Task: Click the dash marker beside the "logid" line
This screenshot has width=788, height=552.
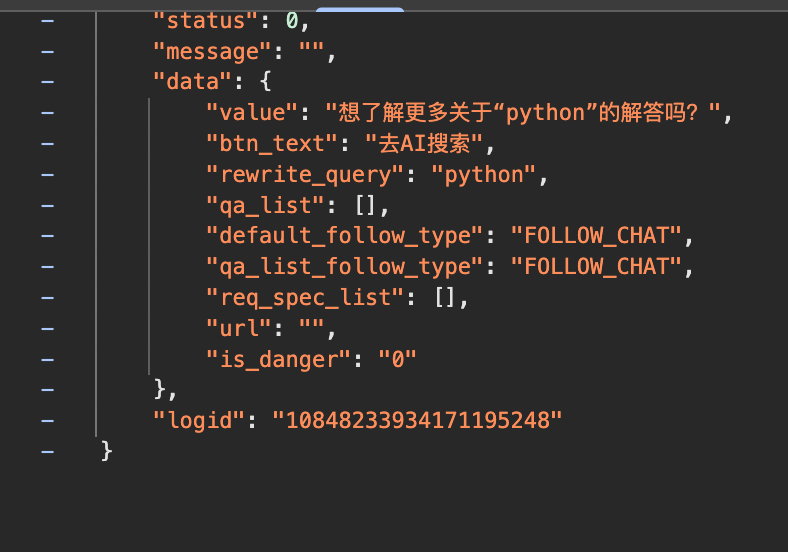Action: pos(48,421)
